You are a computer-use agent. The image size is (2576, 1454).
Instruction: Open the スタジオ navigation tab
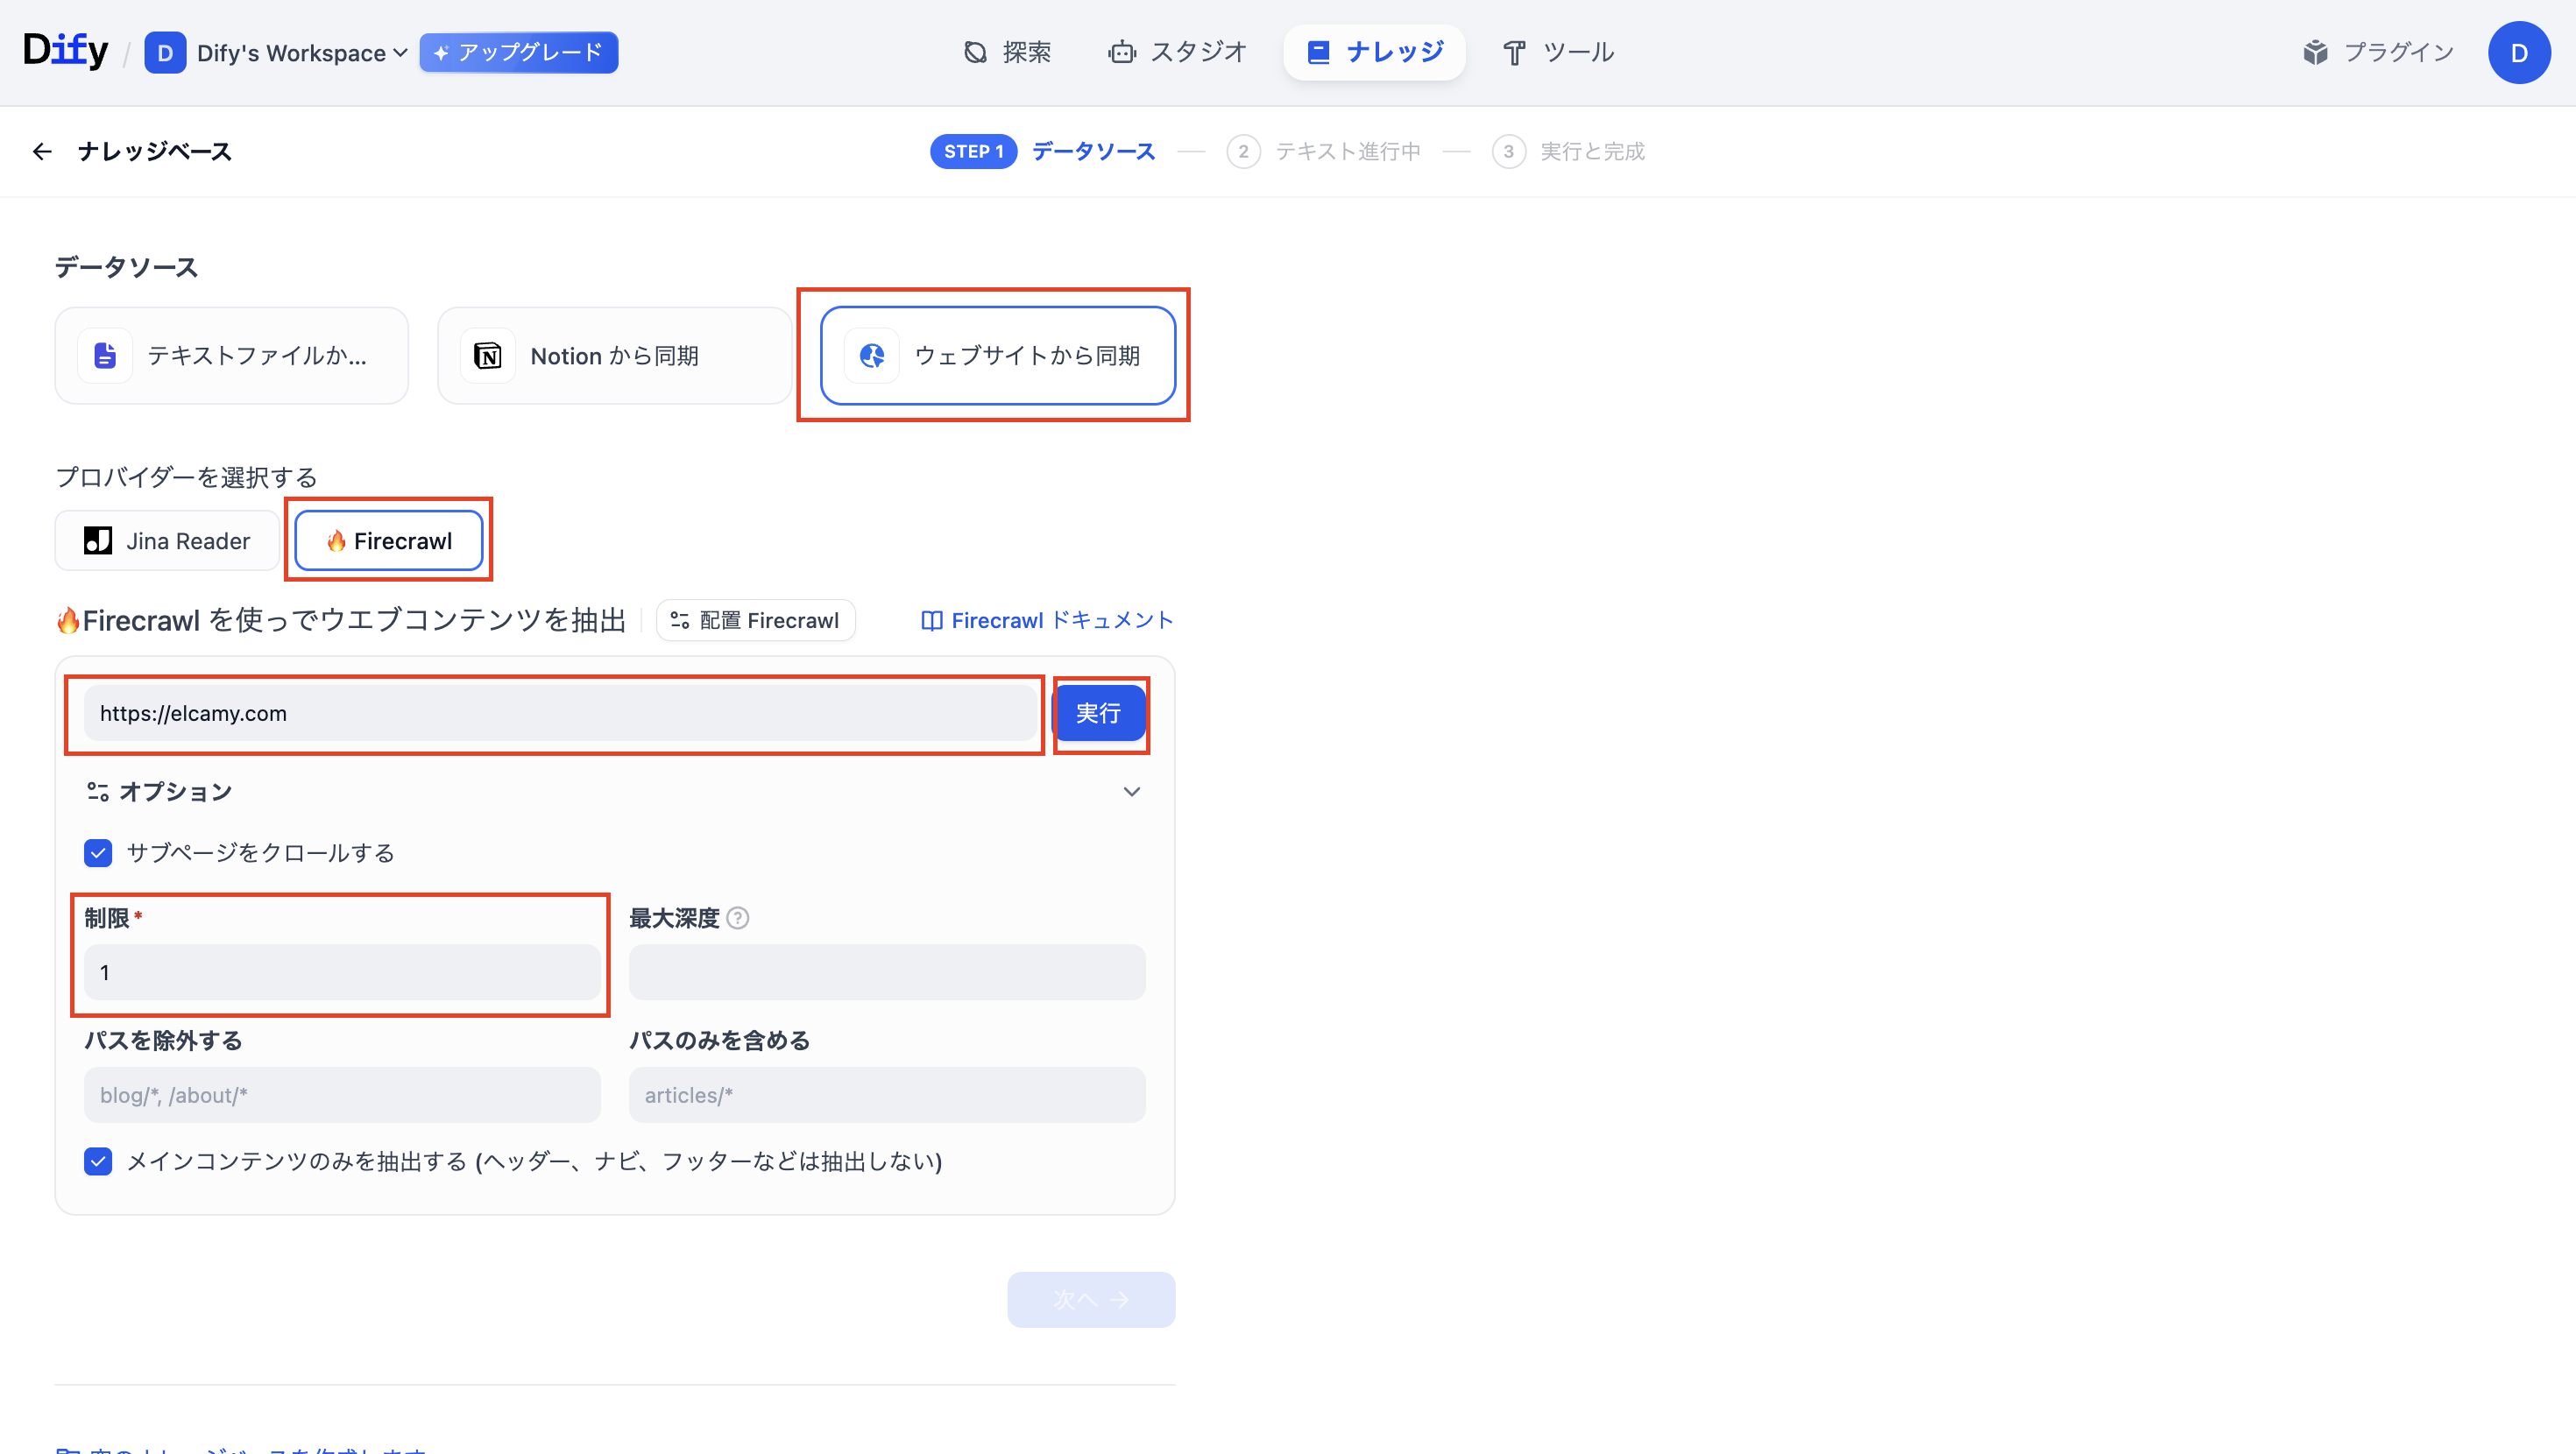click(1177, 52)
